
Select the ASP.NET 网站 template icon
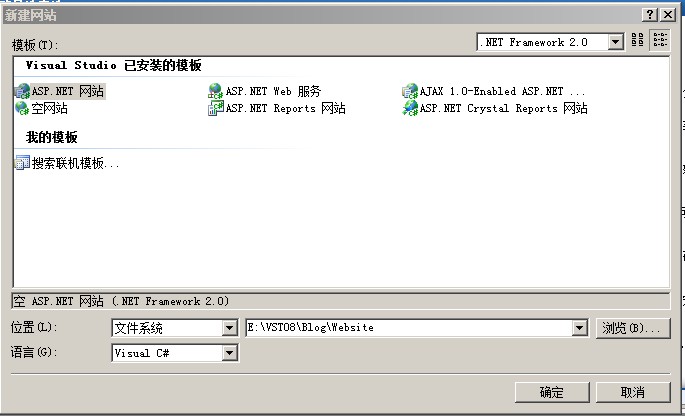pyautogui.click(x=22, y=91)
